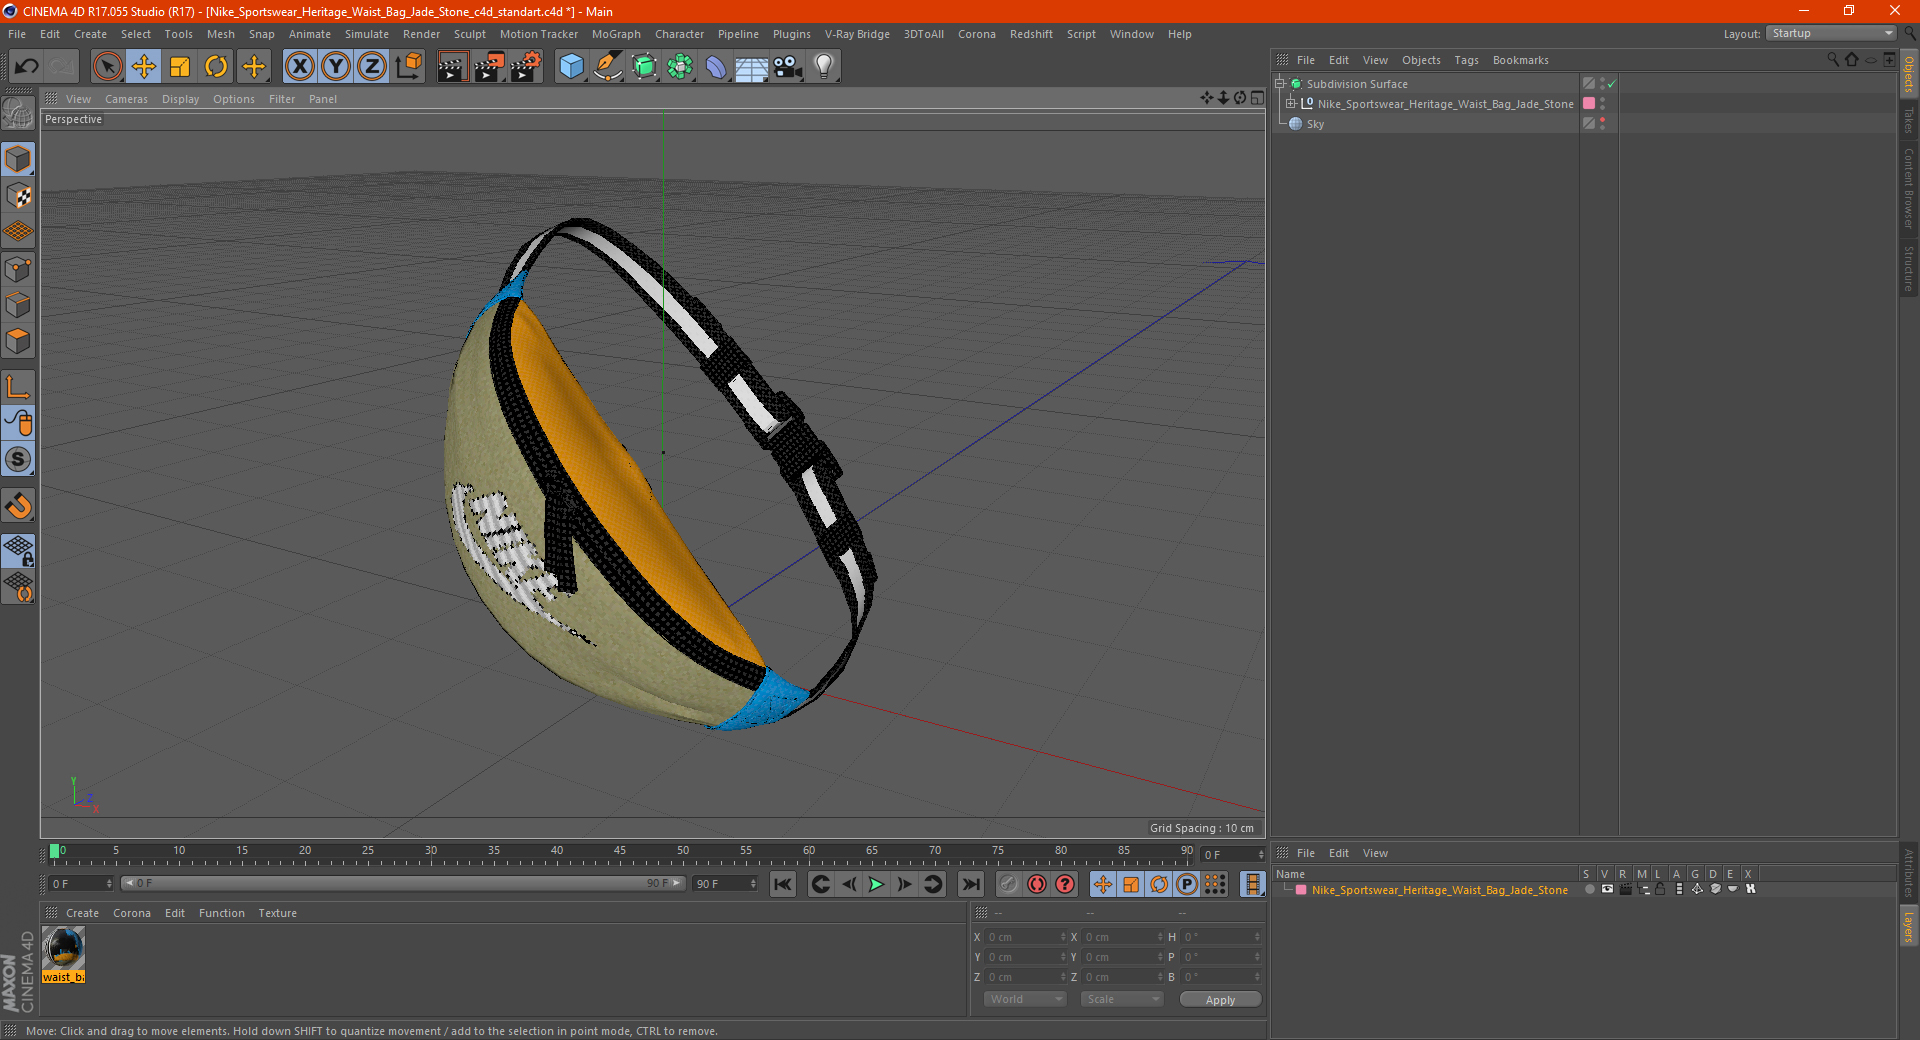Open the Deformer bend icon
The height and width of the screenshot is (1040, 1920).
716,67
